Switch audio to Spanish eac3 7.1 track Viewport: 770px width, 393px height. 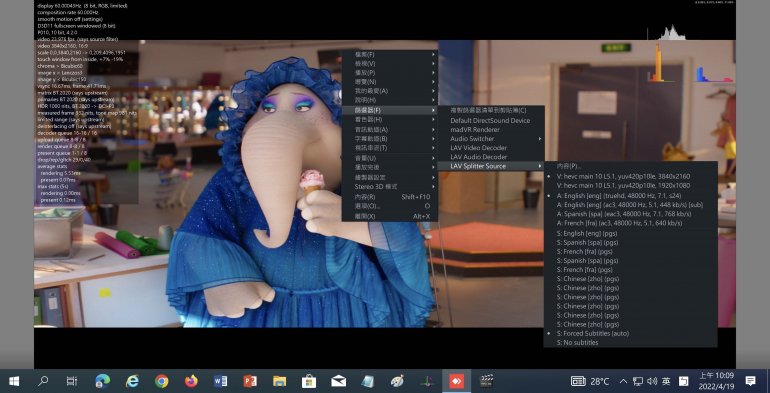(624, 214)
